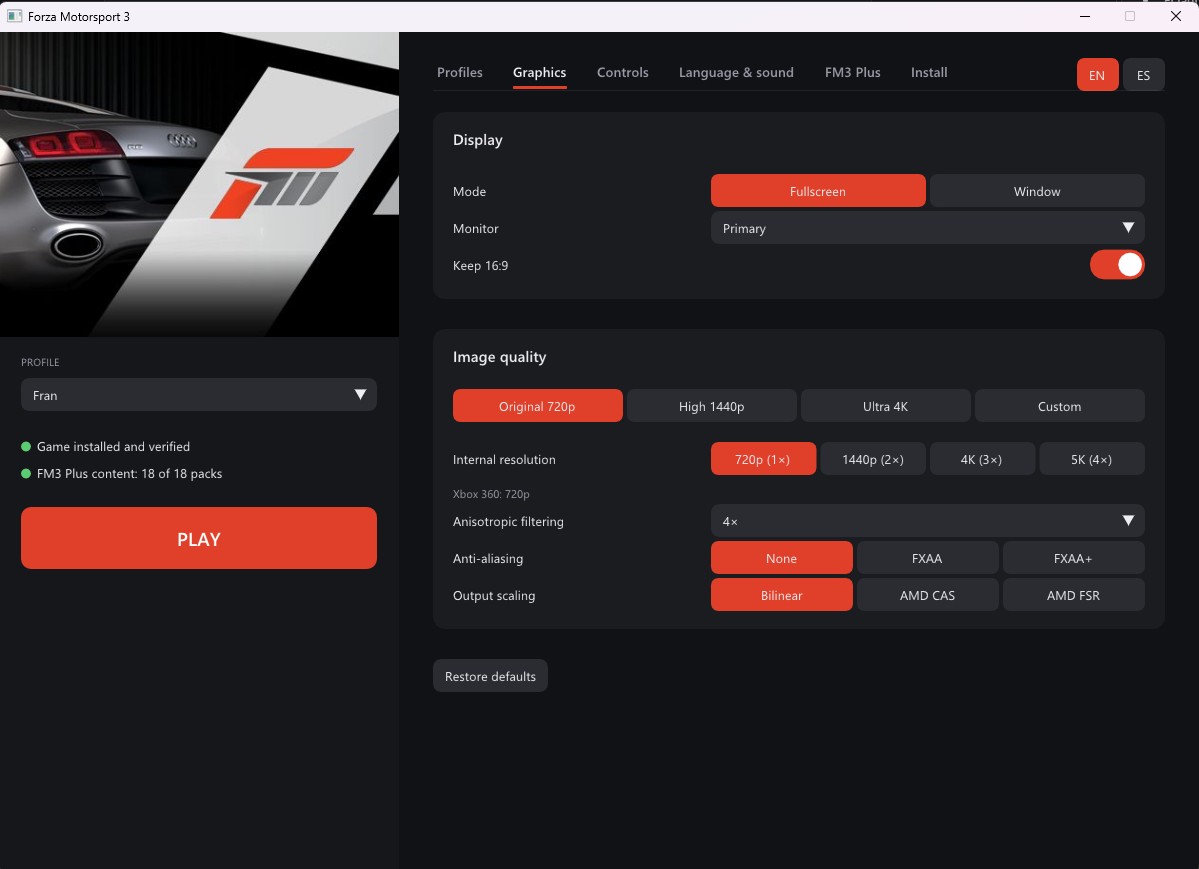1199x869 pixels.
Task: Open the Install tab
Action: coord(928,73)
